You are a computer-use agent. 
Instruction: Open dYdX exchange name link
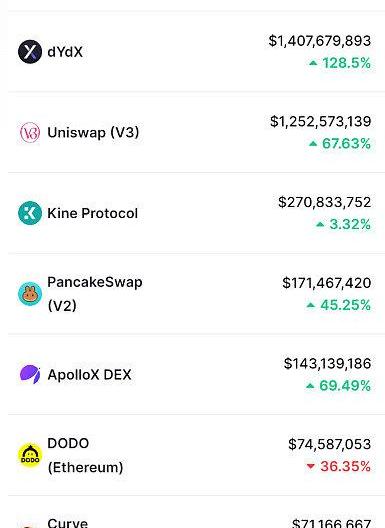tap(65, 52)
